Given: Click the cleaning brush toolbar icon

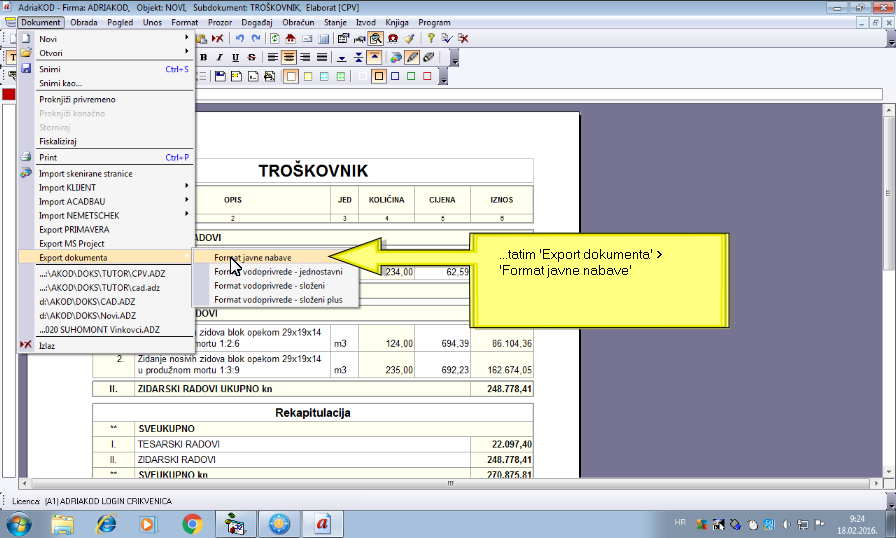Looking at the screenshot, I should (409, 38).
